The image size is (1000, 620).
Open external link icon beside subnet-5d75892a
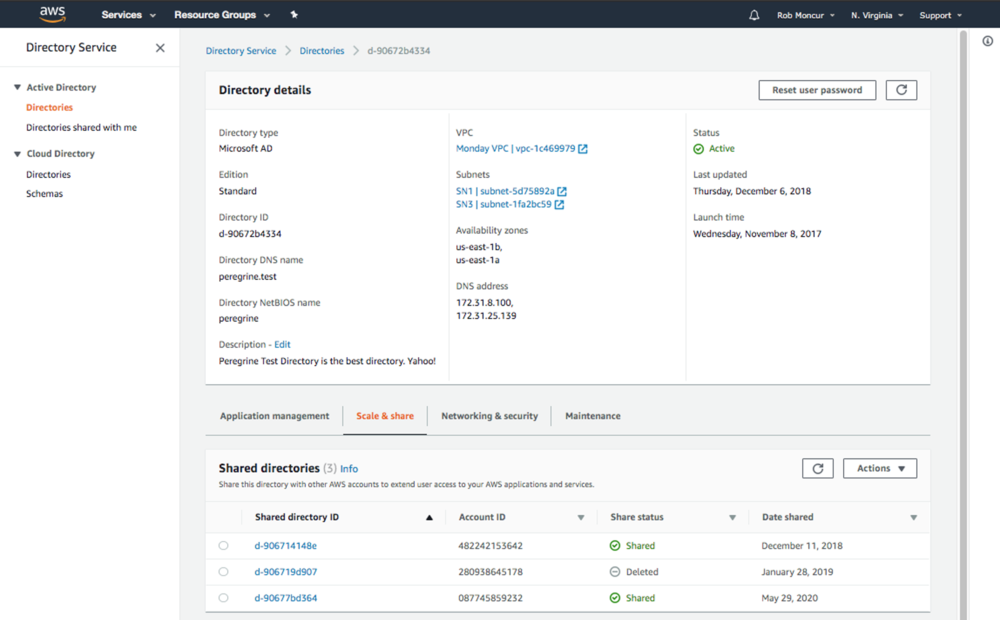click(x=562, y=191)
